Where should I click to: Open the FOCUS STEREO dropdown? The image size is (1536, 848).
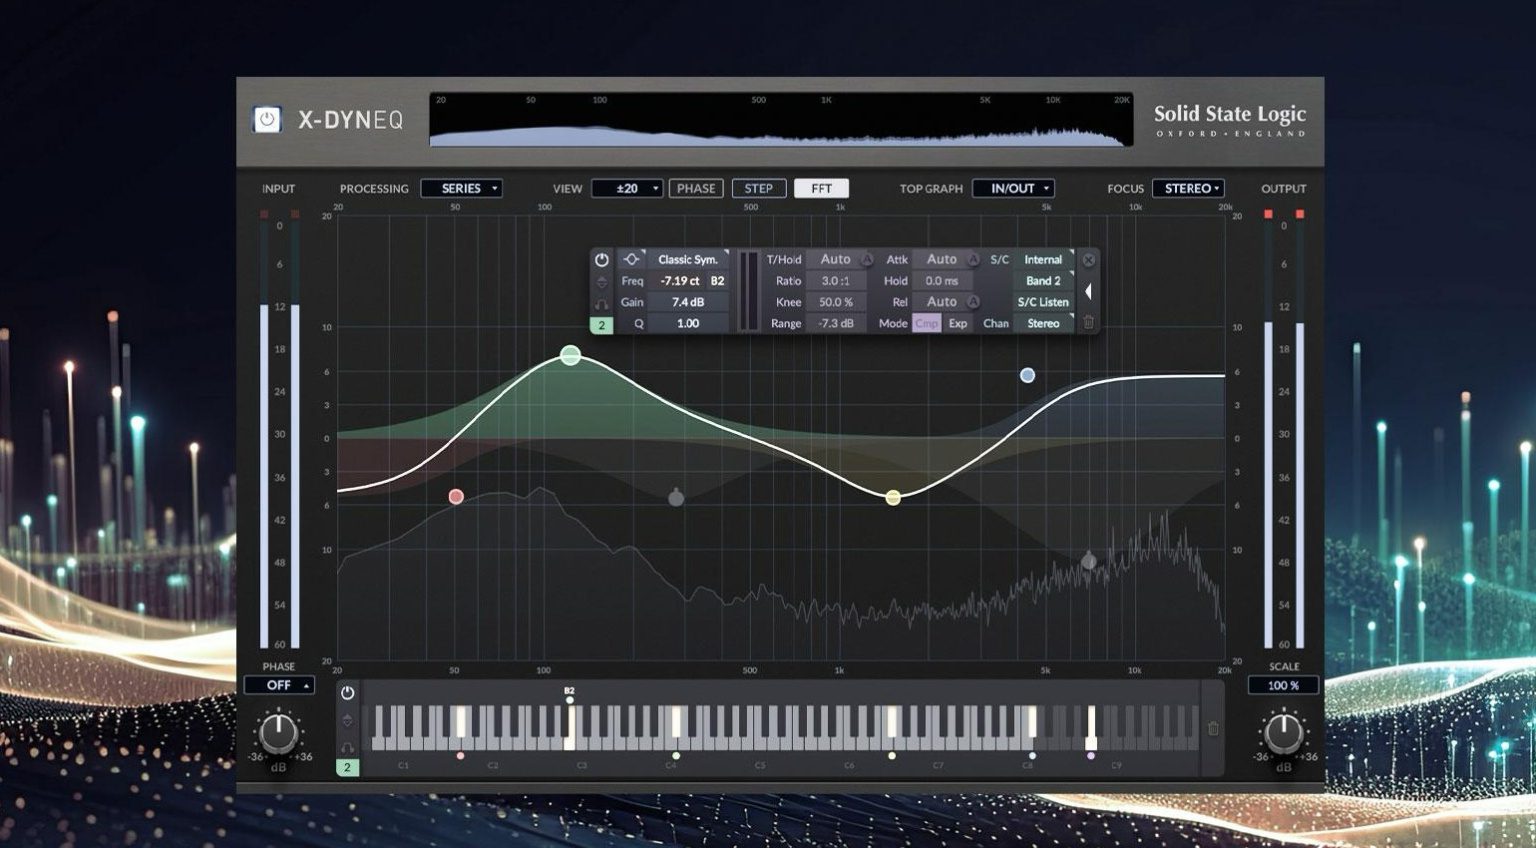(x=1188, y=188)
